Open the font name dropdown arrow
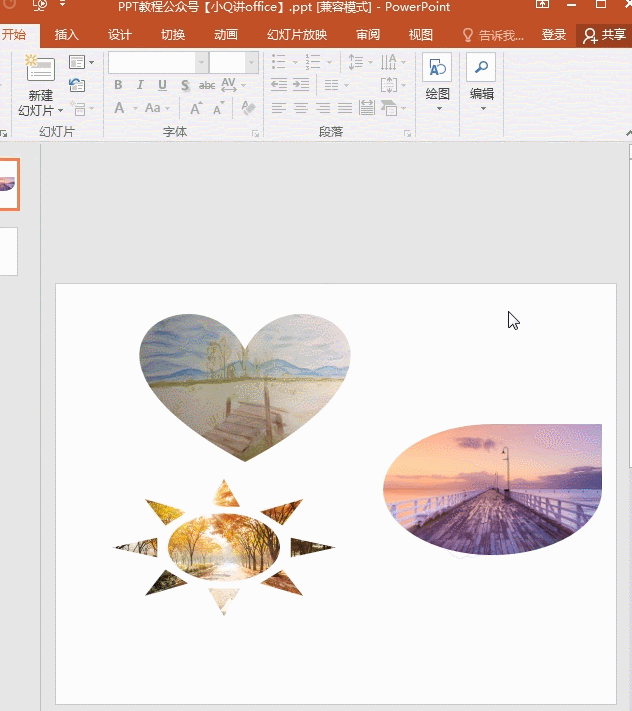 click(202, 63)
